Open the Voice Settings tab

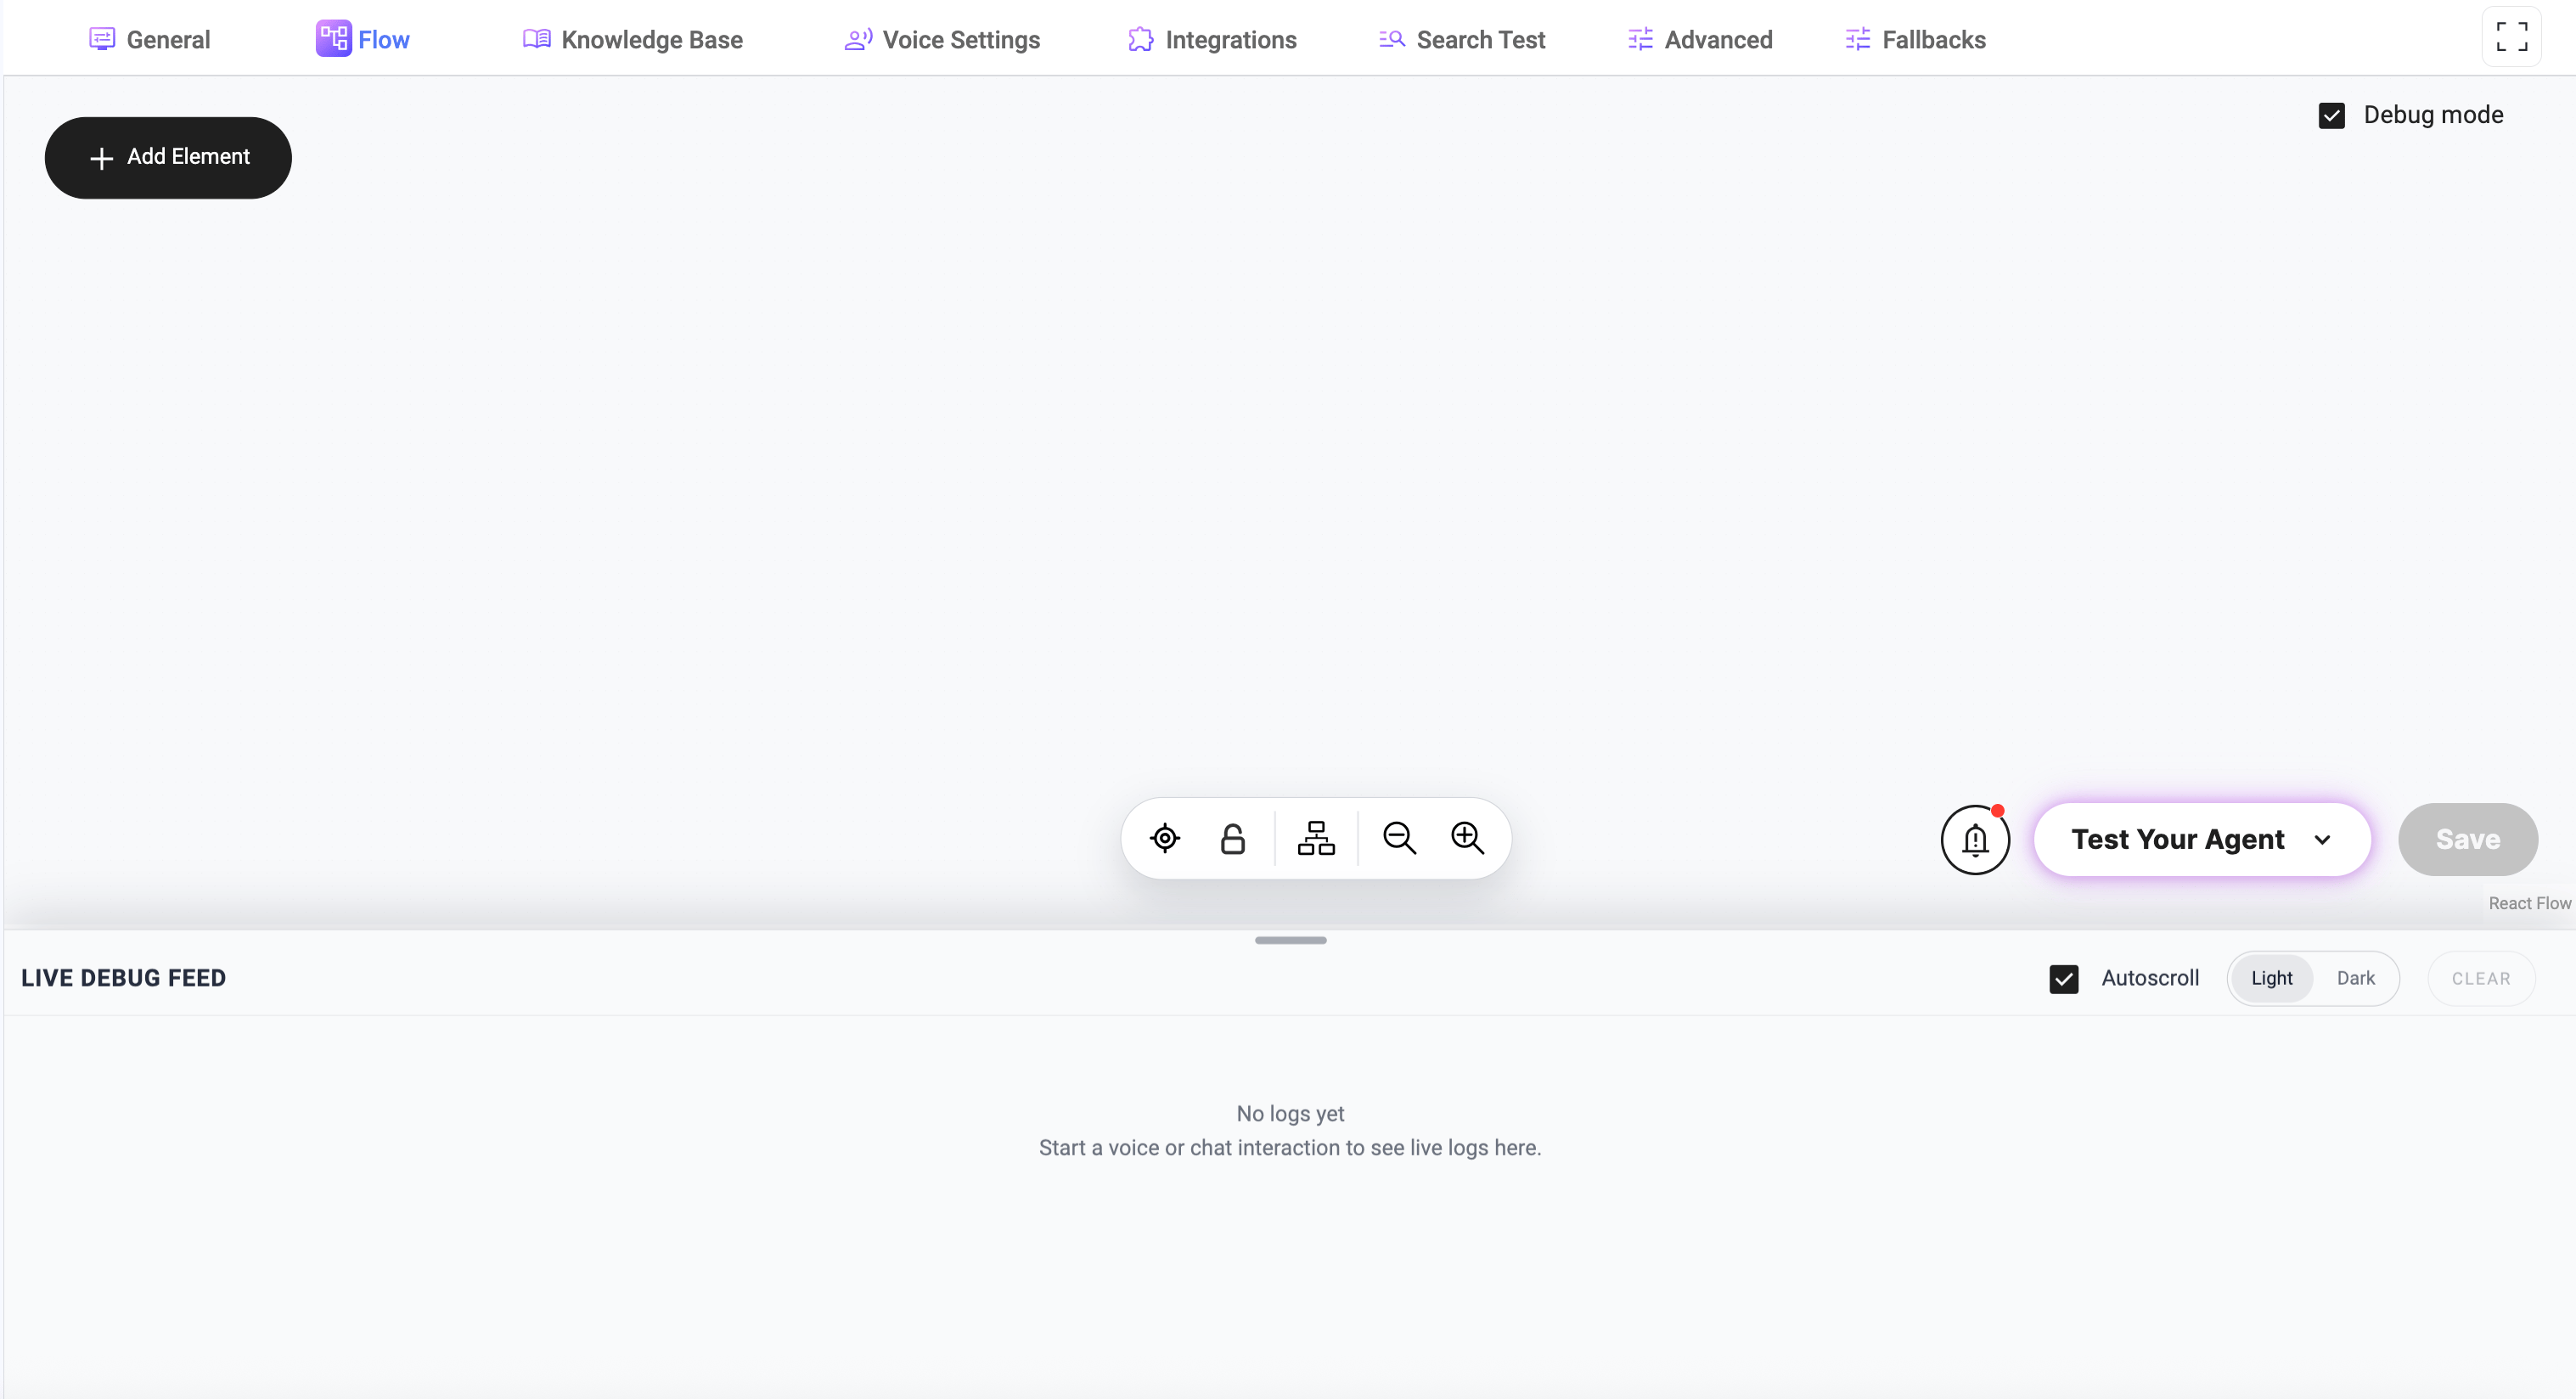[942, 39]
